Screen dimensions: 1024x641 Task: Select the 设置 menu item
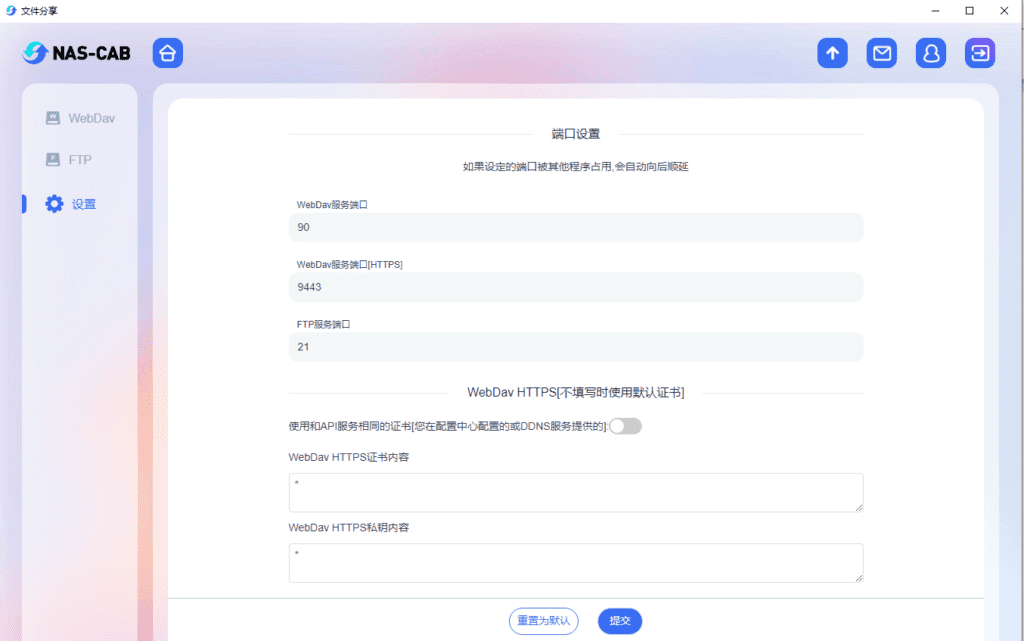point(84,204)
